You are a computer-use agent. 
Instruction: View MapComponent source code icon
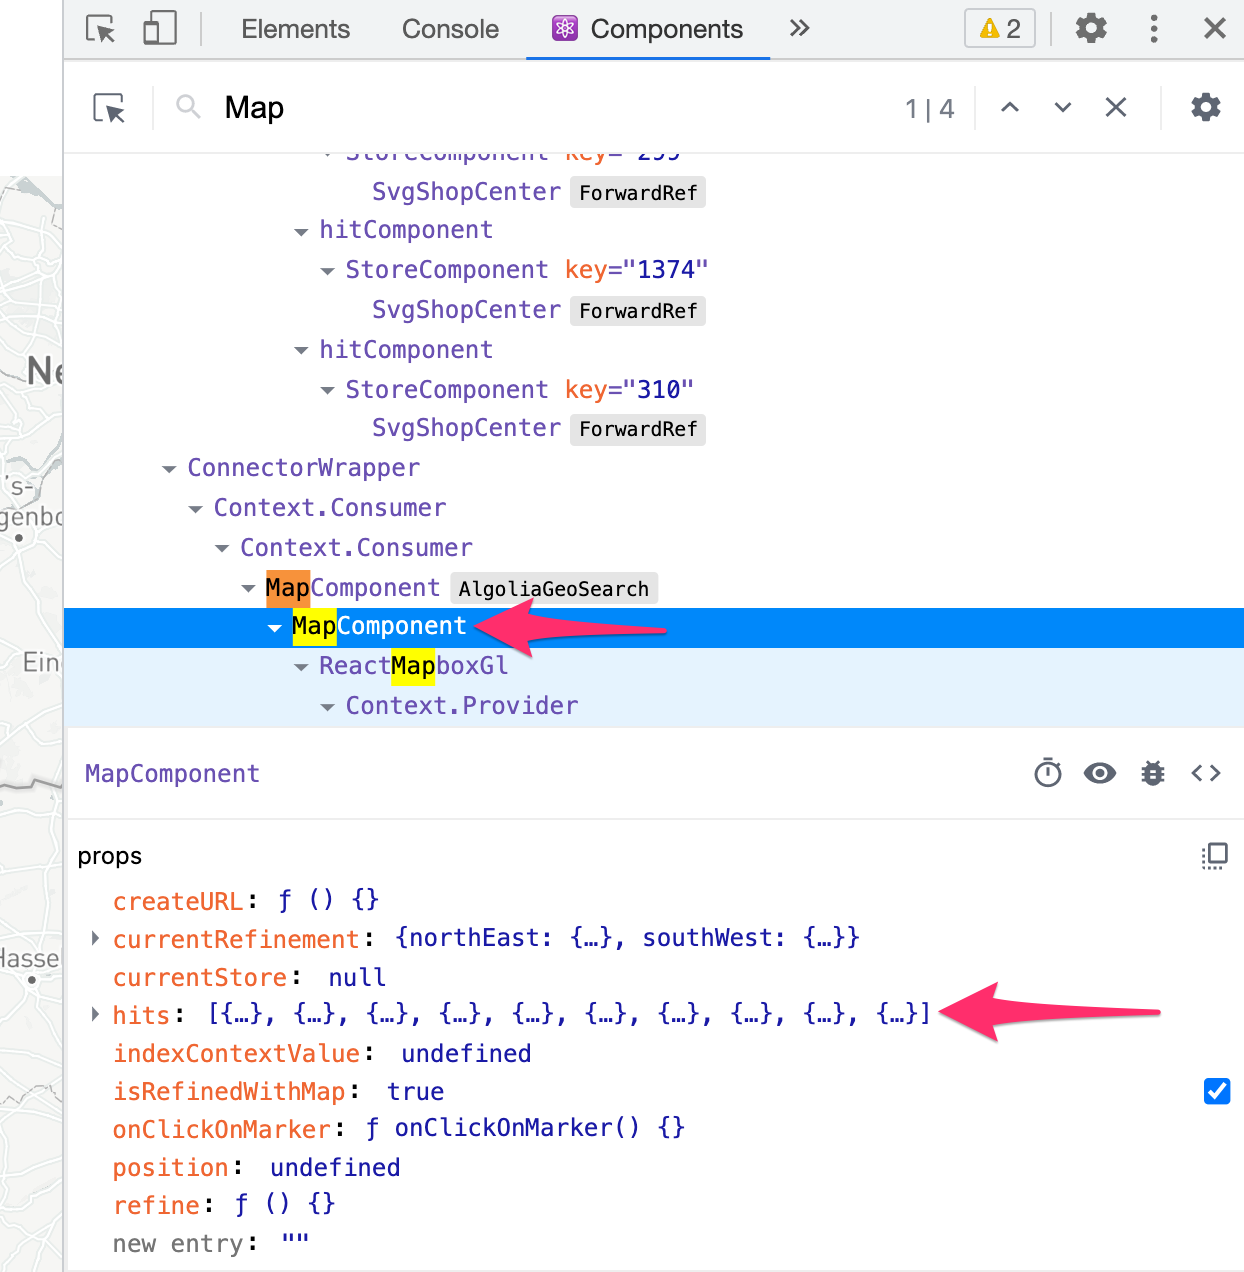pos(1206,773)
